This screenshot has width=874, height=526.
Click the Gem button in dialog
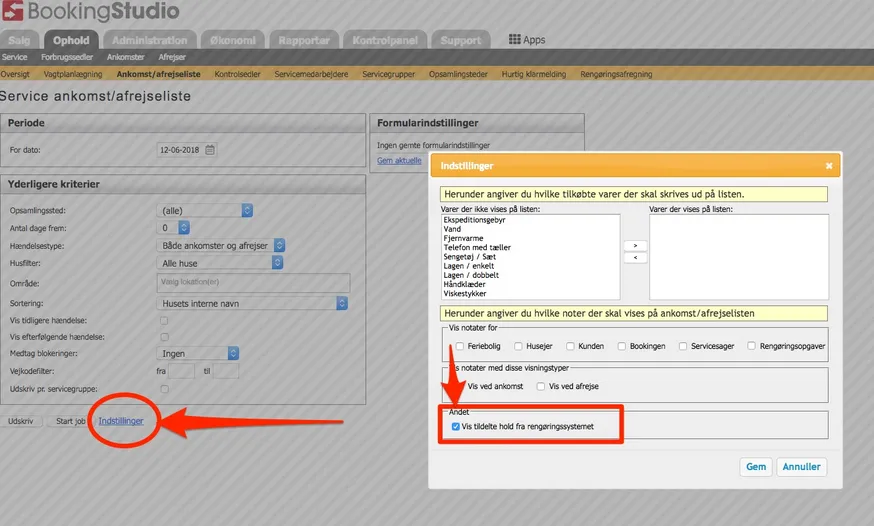pos(756,467)
